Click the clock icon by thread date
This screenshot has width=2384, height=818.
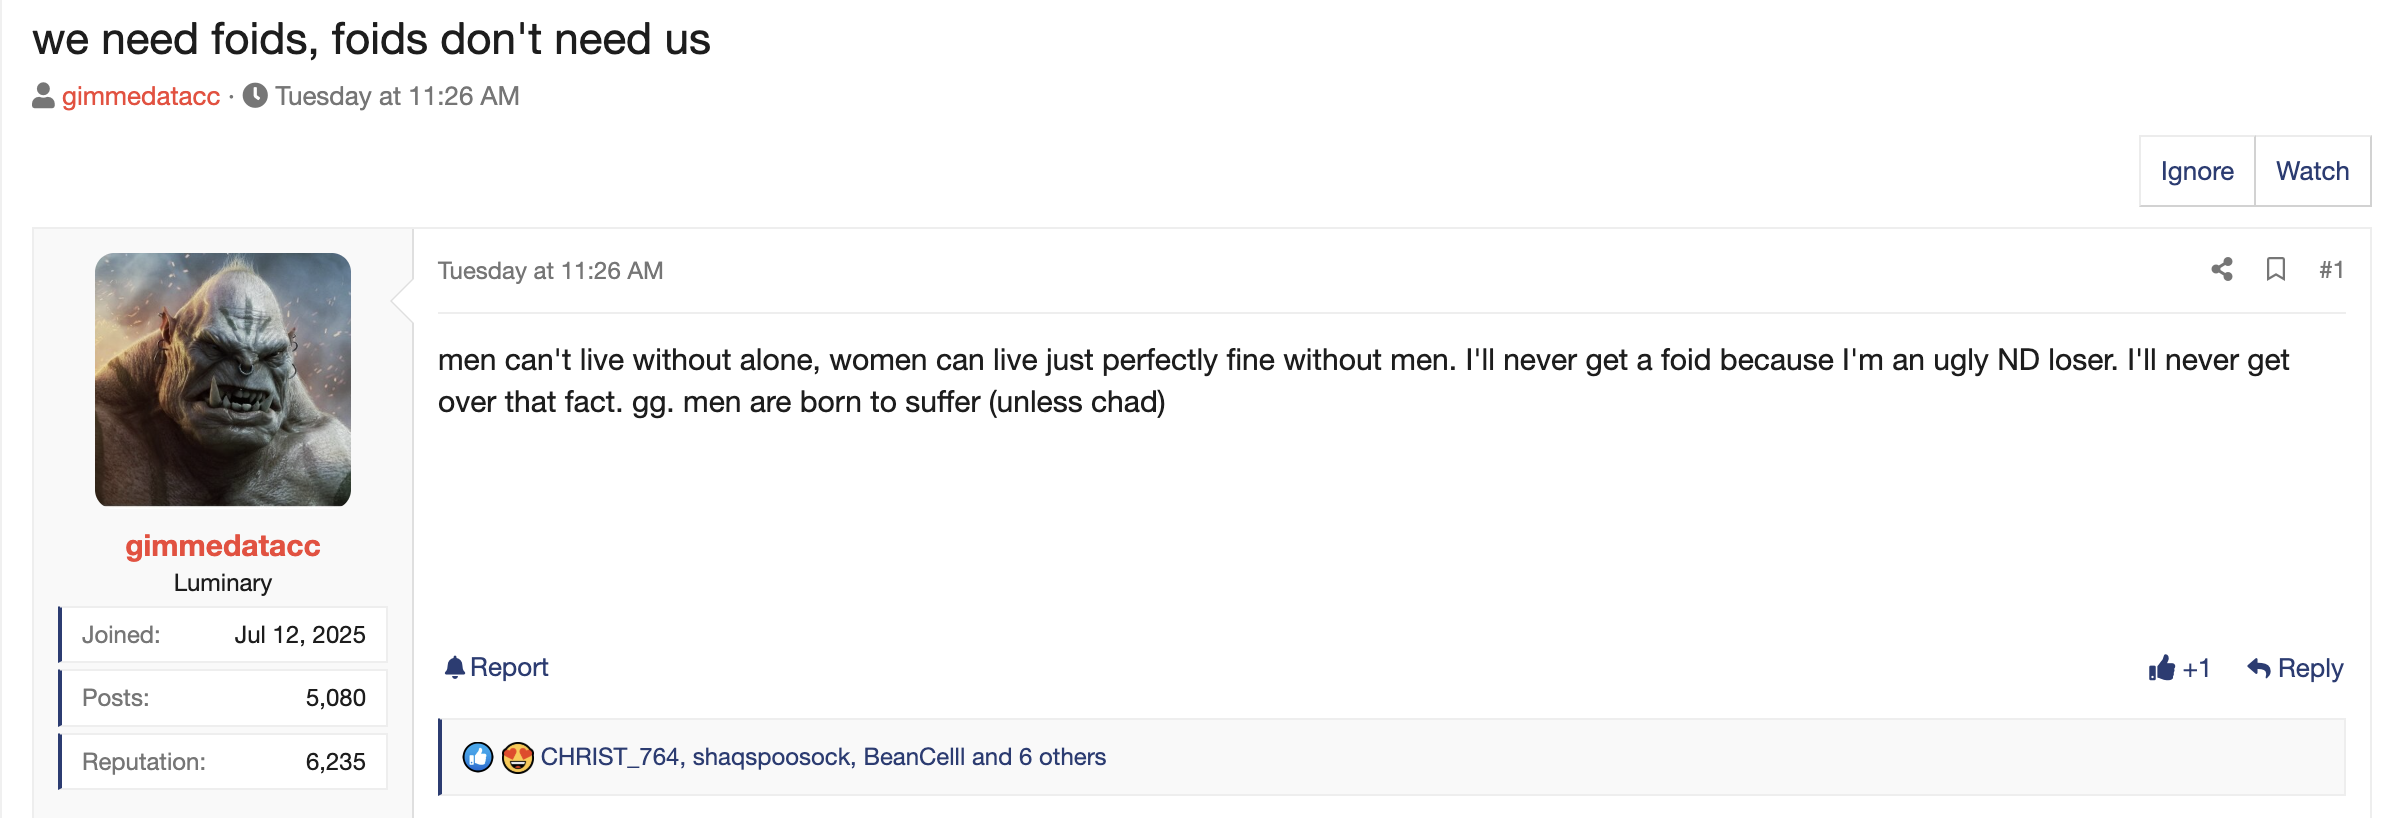click(255, 96)
